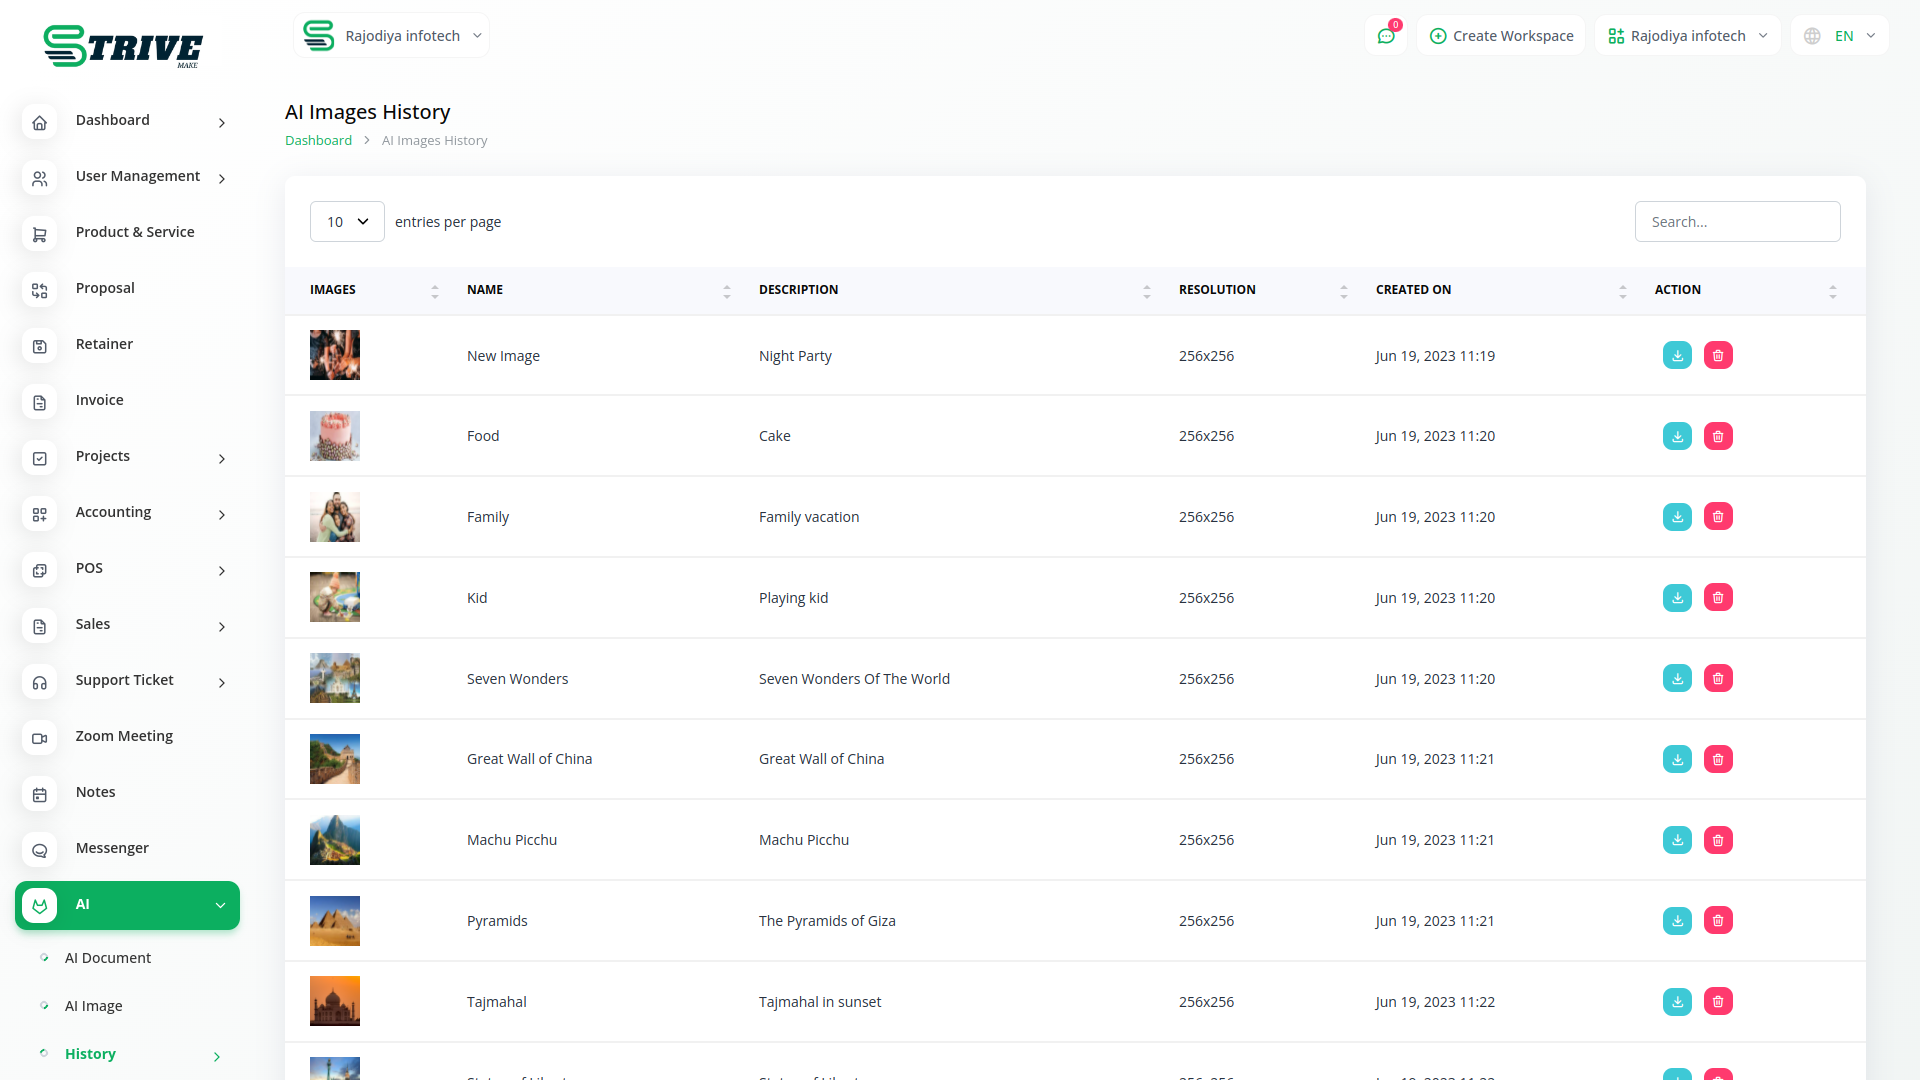Open the AI Document submenu item
Viewport: 1920px width, 1080px height.
[x=108, y=958]
